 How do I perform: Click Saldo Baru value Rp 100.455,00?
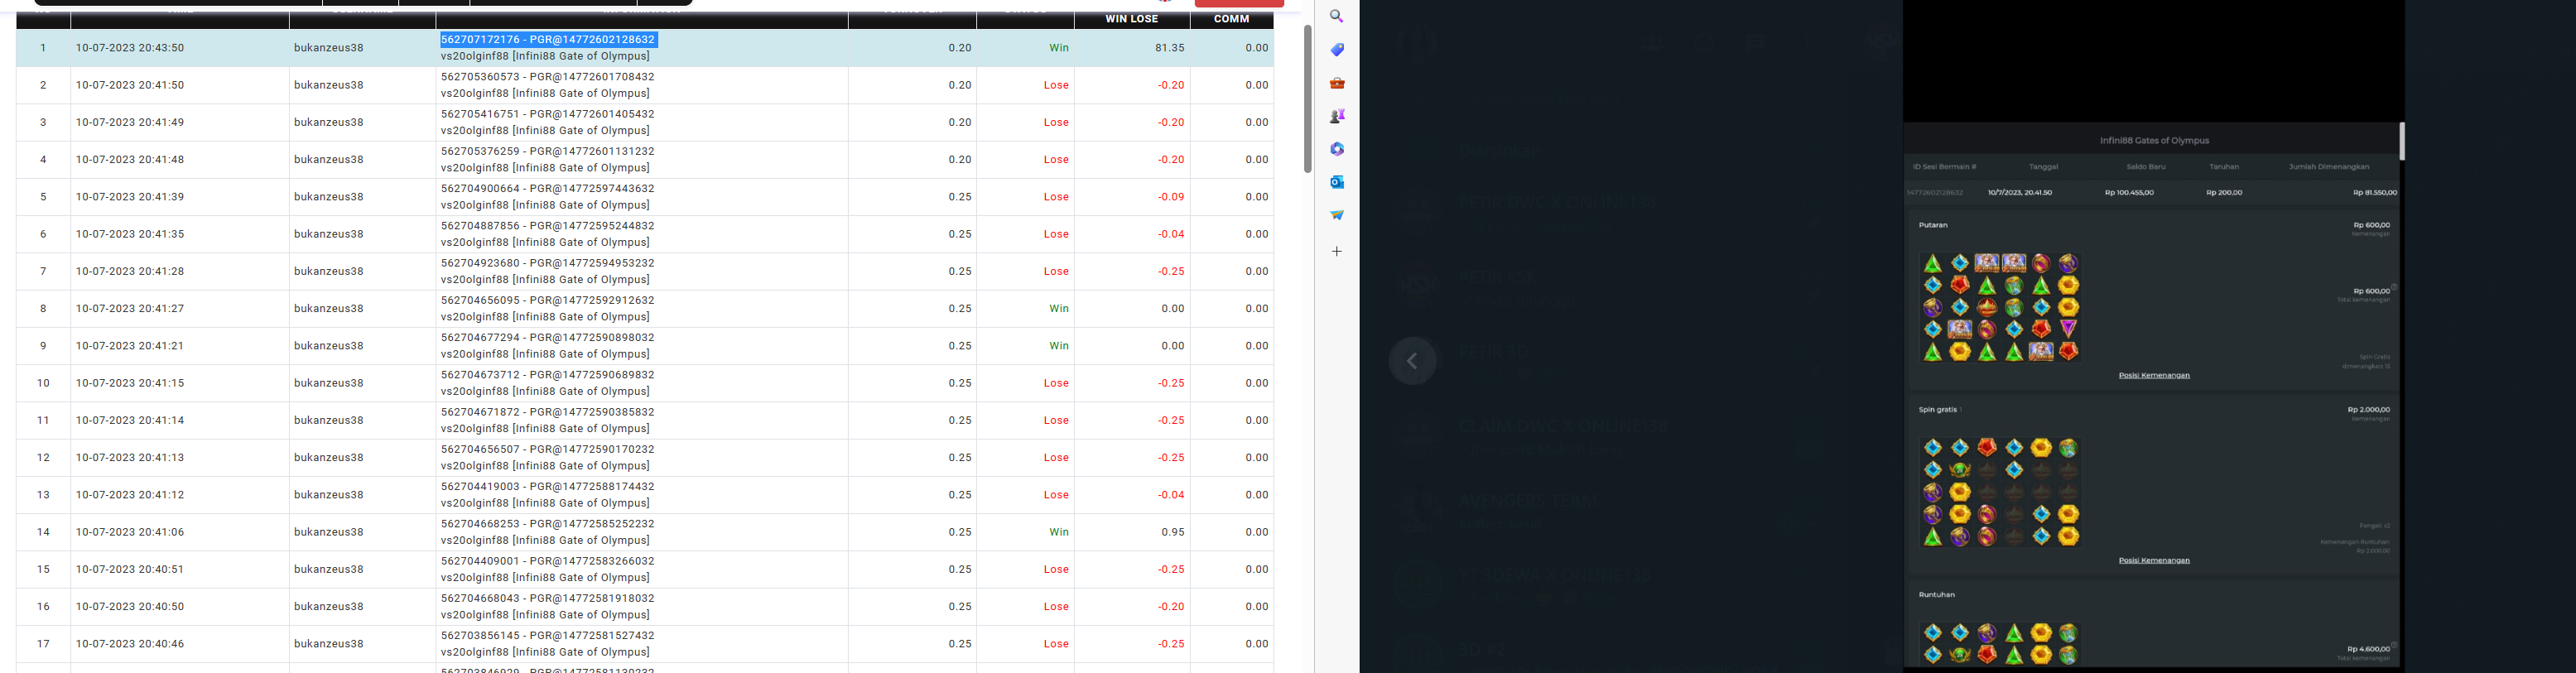point(2129,193)
